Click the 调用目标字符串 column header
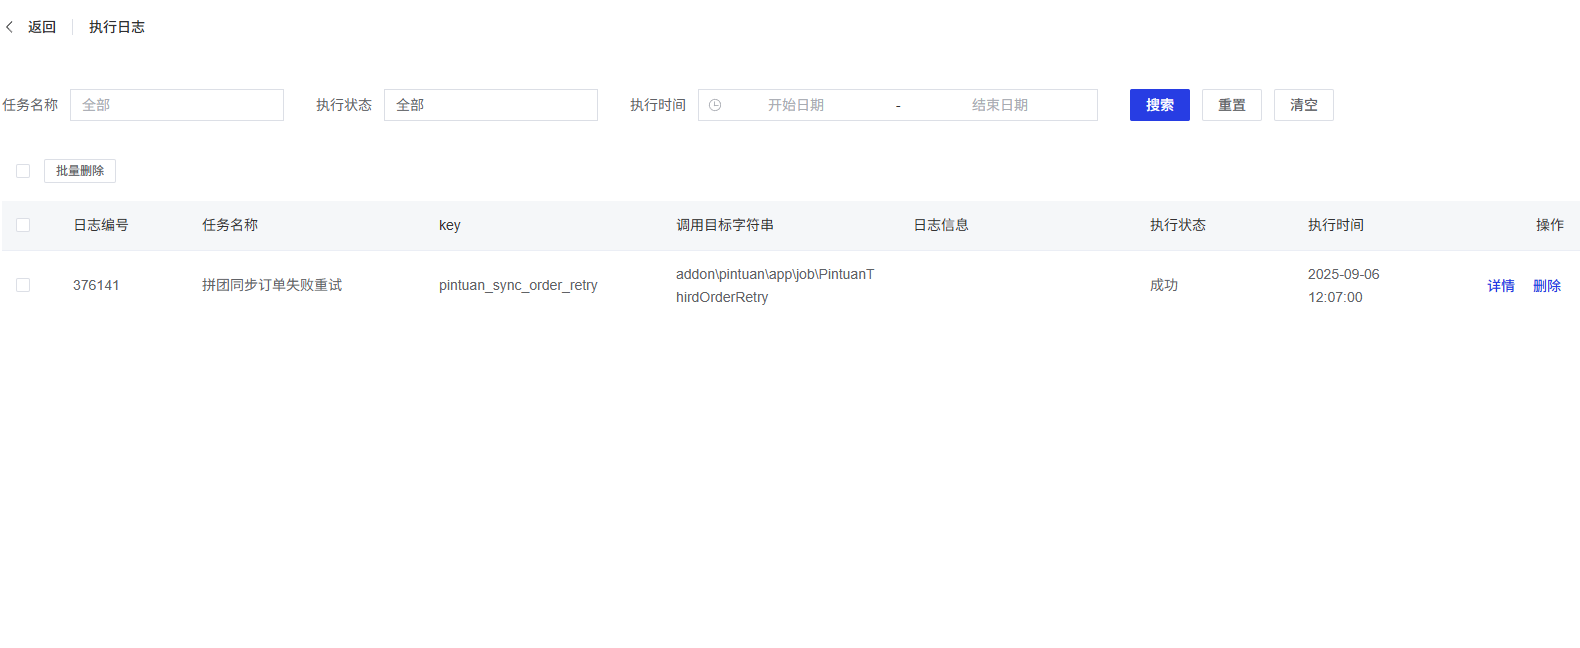The height and width of the screenshot is (648, 1580). coord(725,225)
